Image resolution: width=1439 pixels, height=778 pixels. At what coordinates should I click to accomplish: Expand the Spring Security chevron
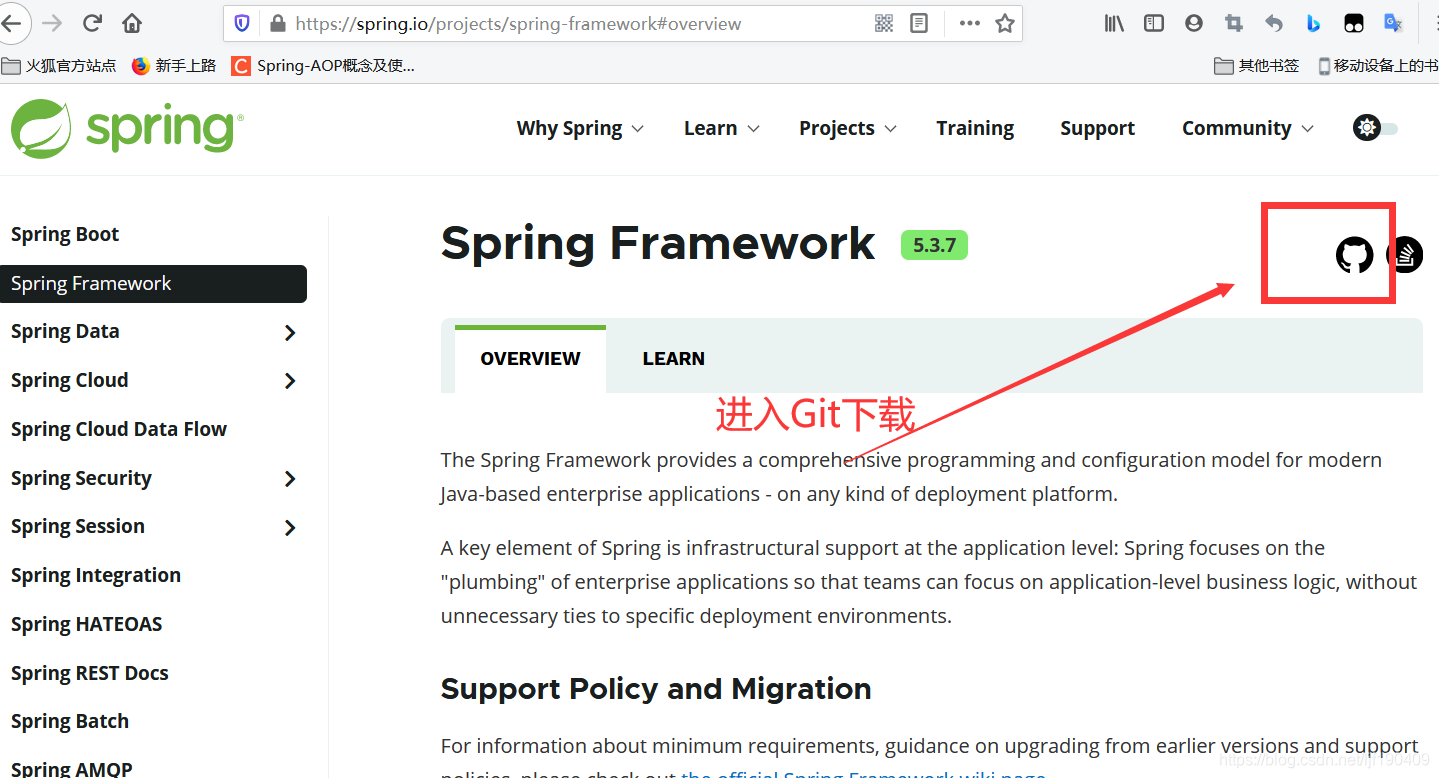point(290,479)
